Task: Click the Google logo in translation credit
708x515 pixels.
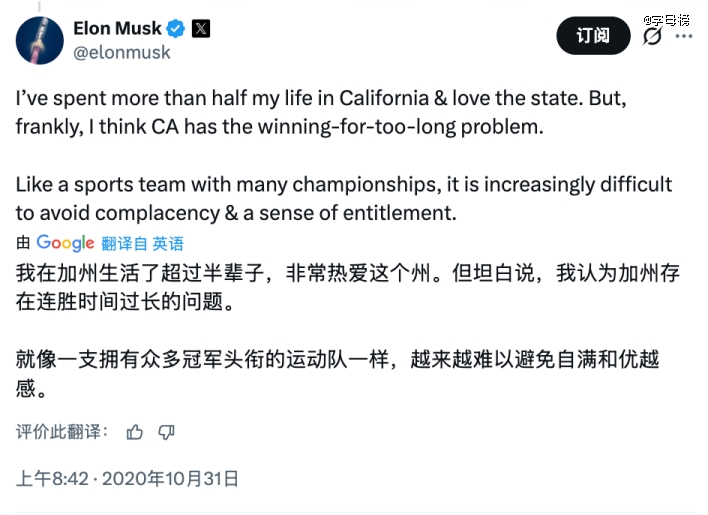Action: tap(65, 243)
